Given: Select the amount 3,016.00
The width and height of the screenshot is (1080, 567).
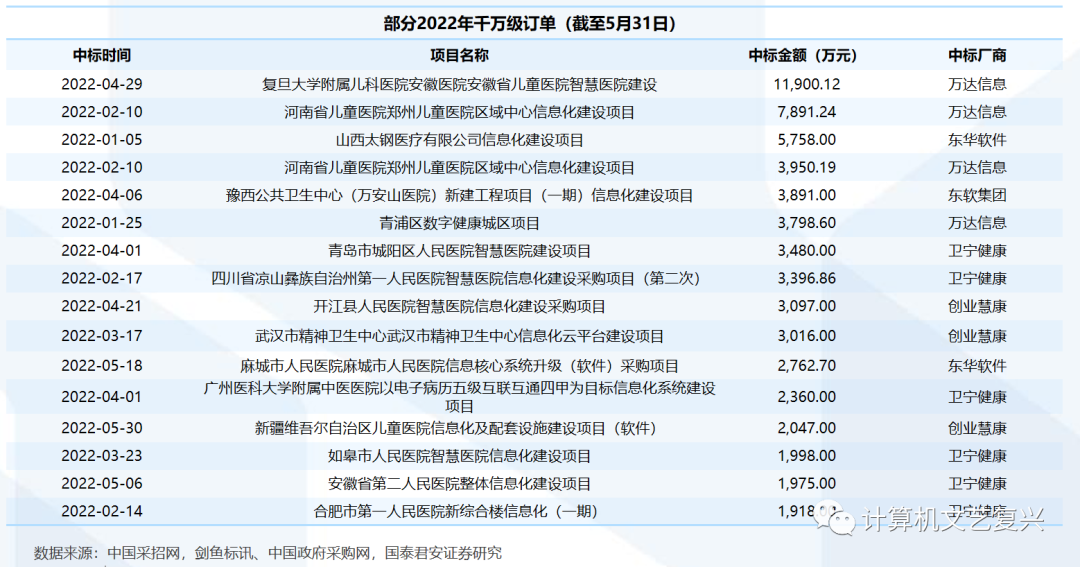Looking at the screenshot, I should point(806,336).
